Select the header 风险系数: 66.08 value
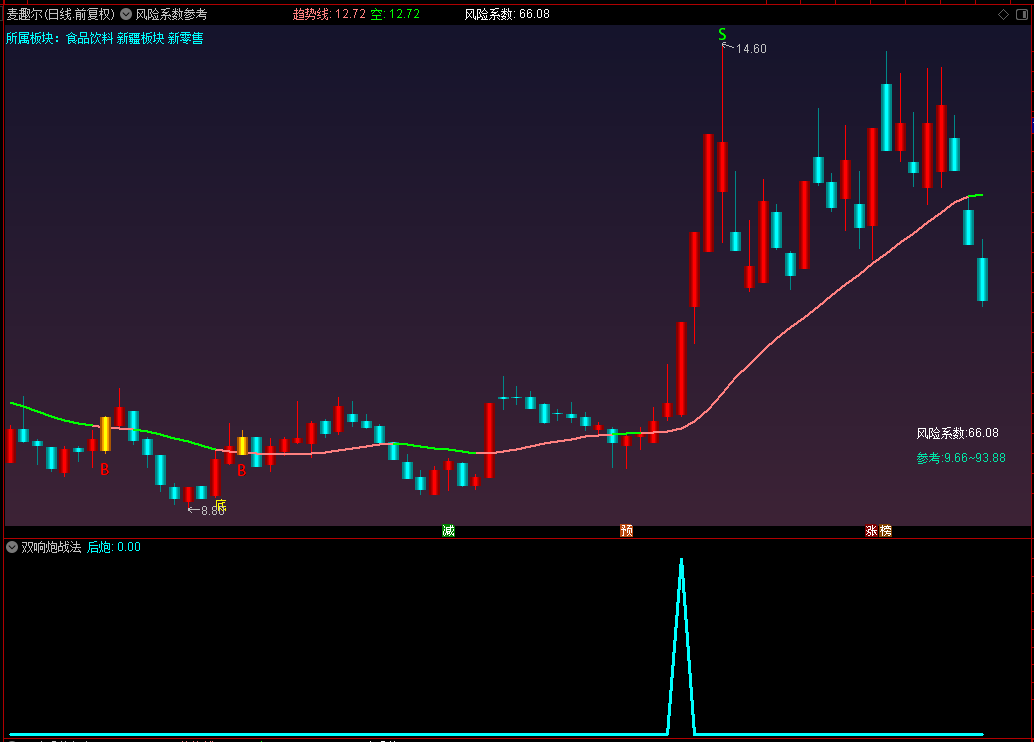Image resolution: width=1034 pixels, height=742 pixels. (507, 14)
